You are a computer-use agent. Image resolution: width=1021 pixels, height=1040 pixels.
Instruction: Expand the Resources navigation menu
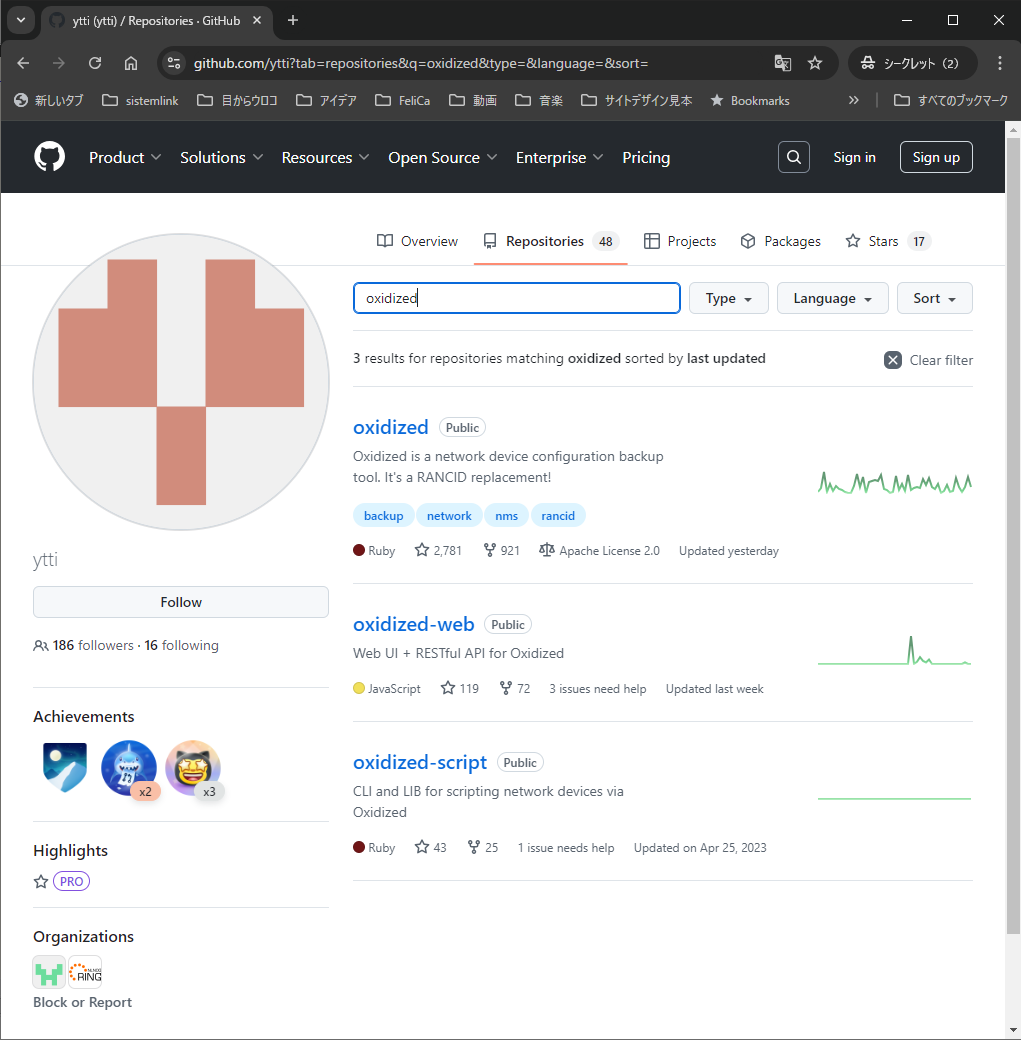325,157
